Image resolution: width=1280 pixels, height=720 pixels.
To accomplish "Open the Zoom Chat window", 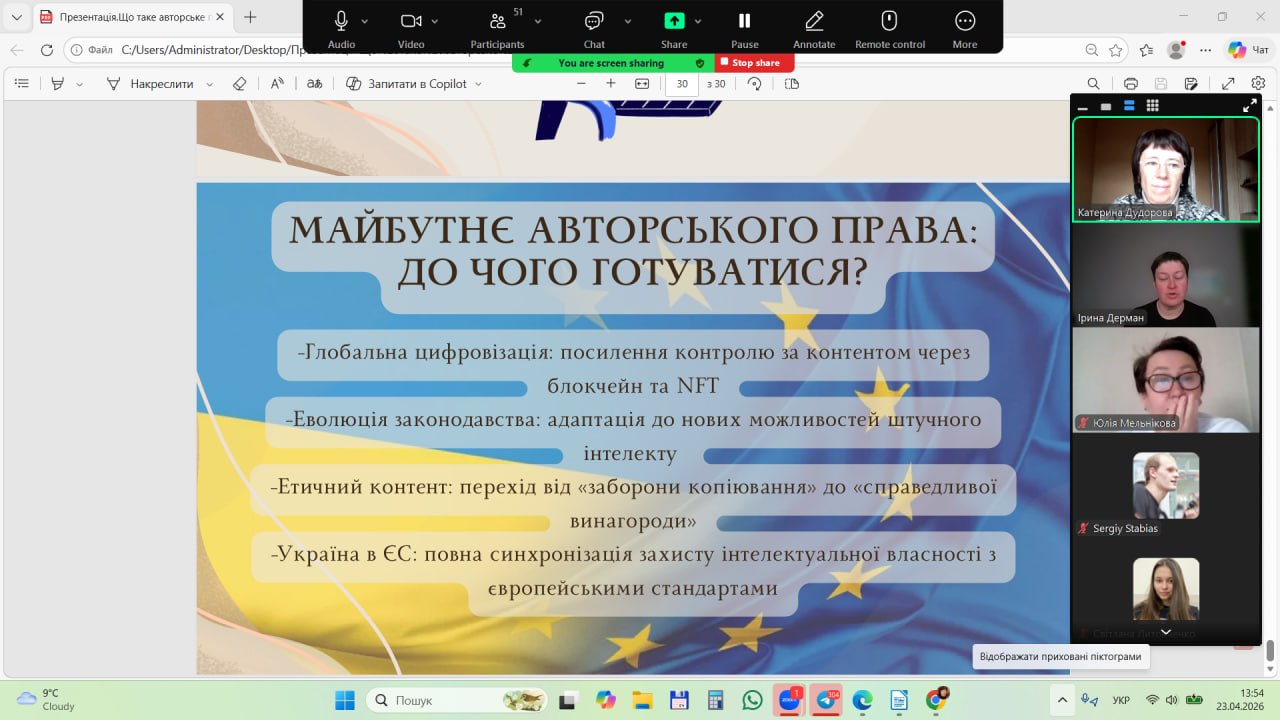I will pos(594,22).
